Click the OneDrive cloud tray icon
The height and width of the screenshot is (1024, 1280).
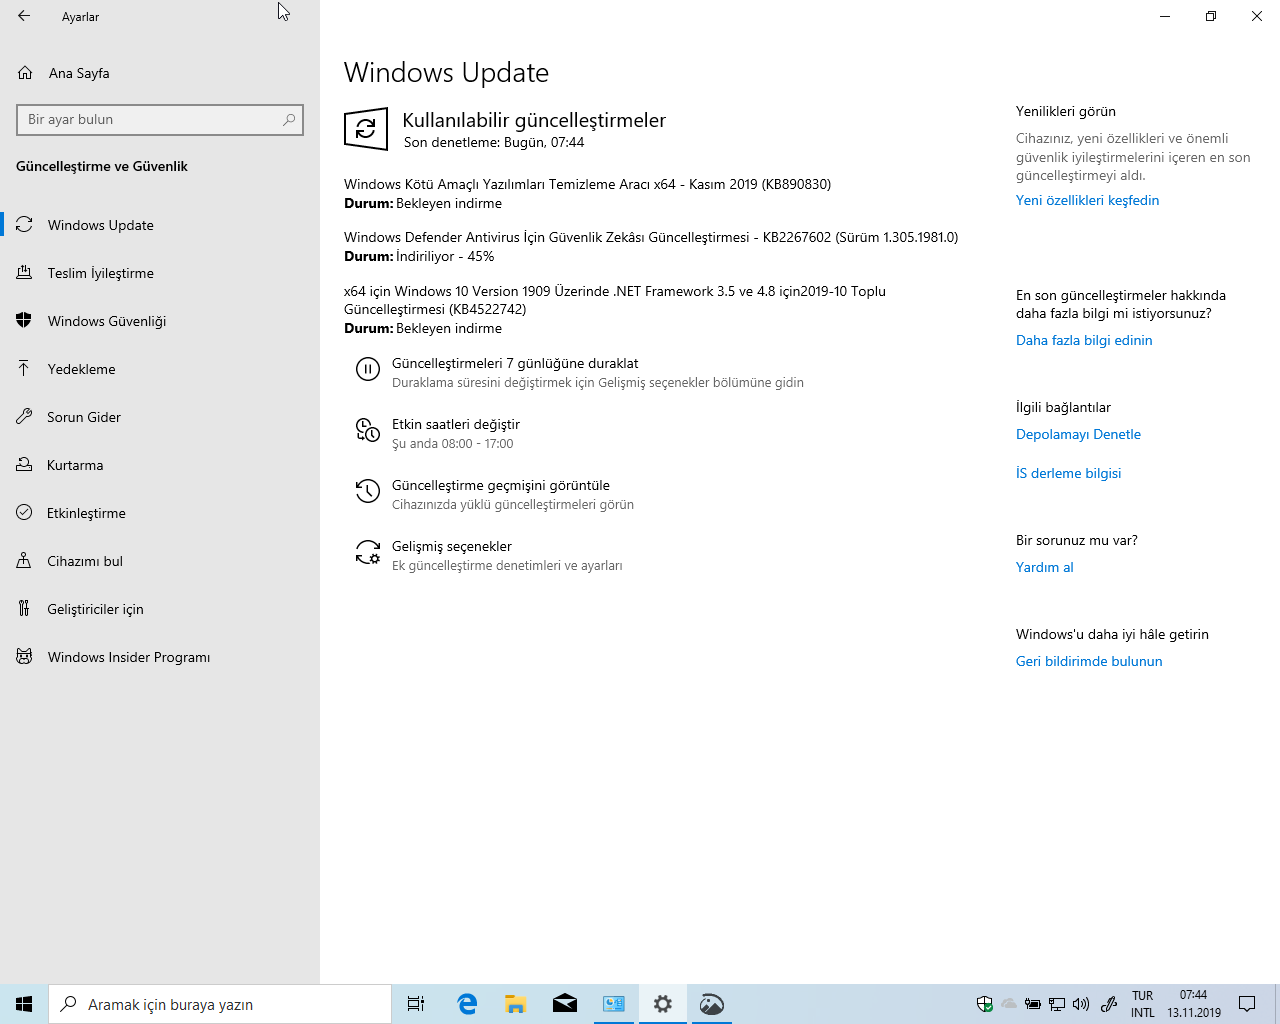[x=1009, y=1004]
